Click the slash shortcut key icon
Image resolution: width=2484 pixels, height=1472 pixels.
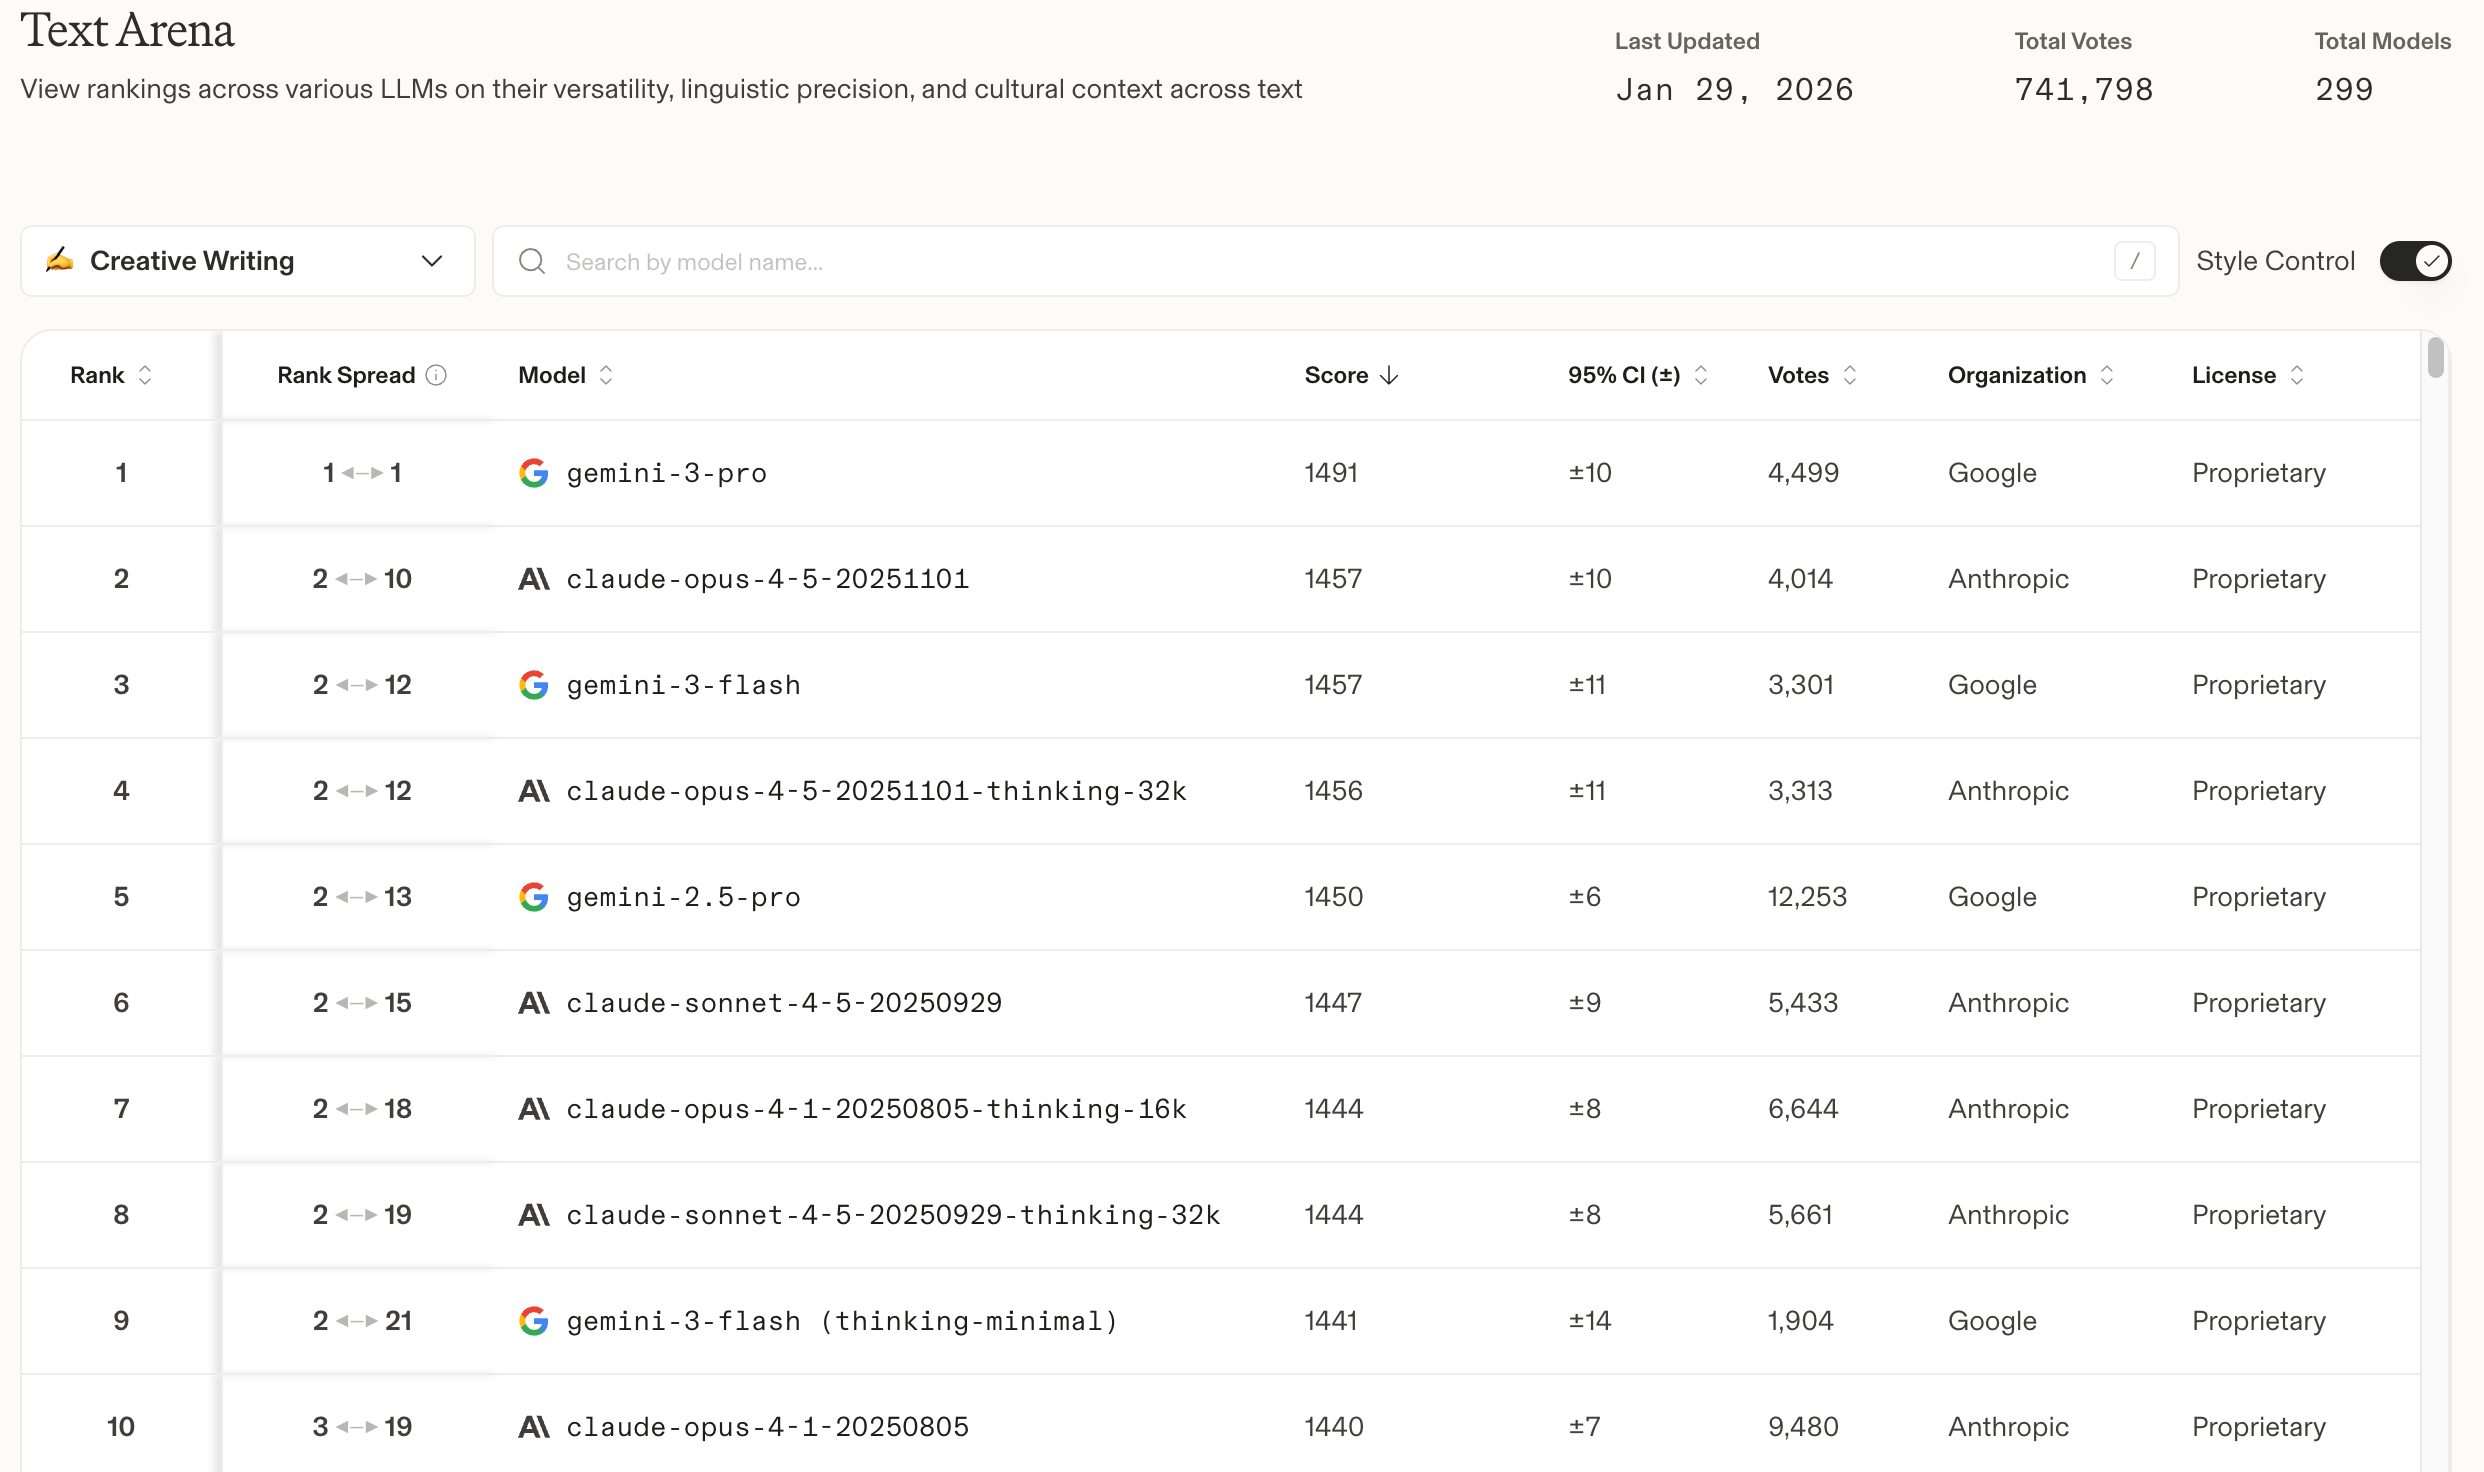[x=2134, y=261]
